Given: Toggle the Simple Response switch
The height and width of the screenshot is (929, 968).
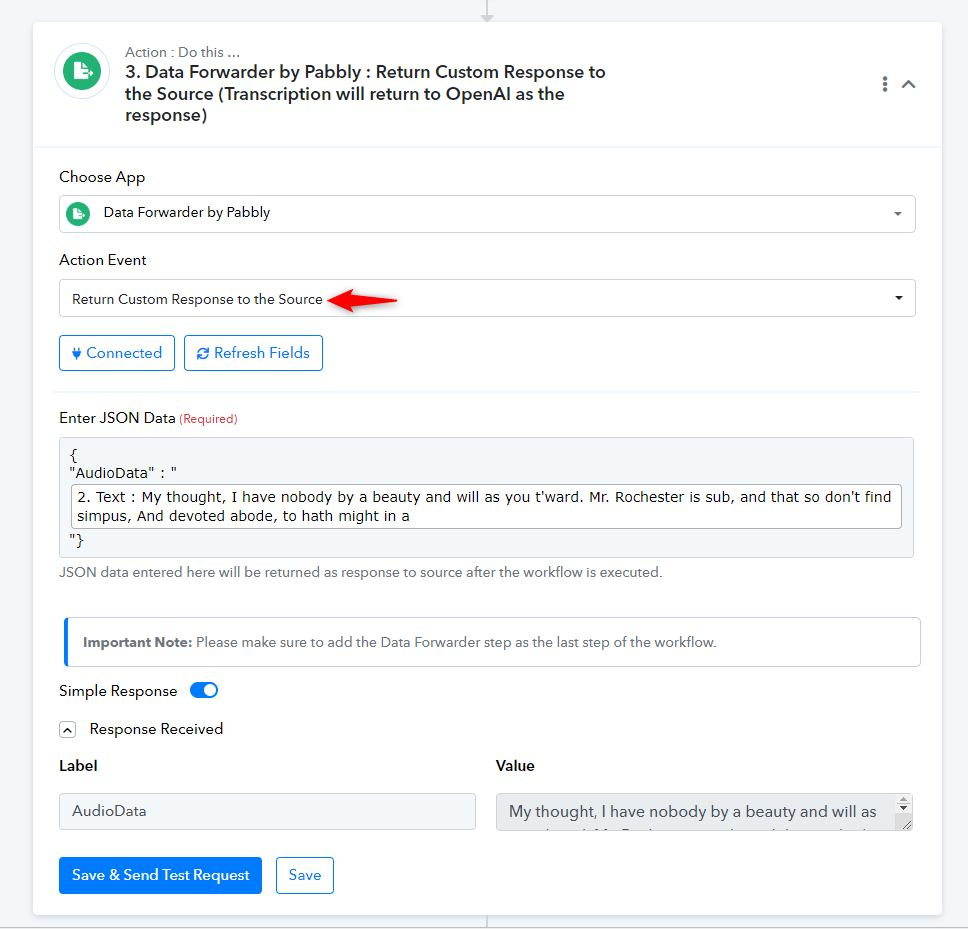Looking at the screenshot, I should [x=204, y=690].
